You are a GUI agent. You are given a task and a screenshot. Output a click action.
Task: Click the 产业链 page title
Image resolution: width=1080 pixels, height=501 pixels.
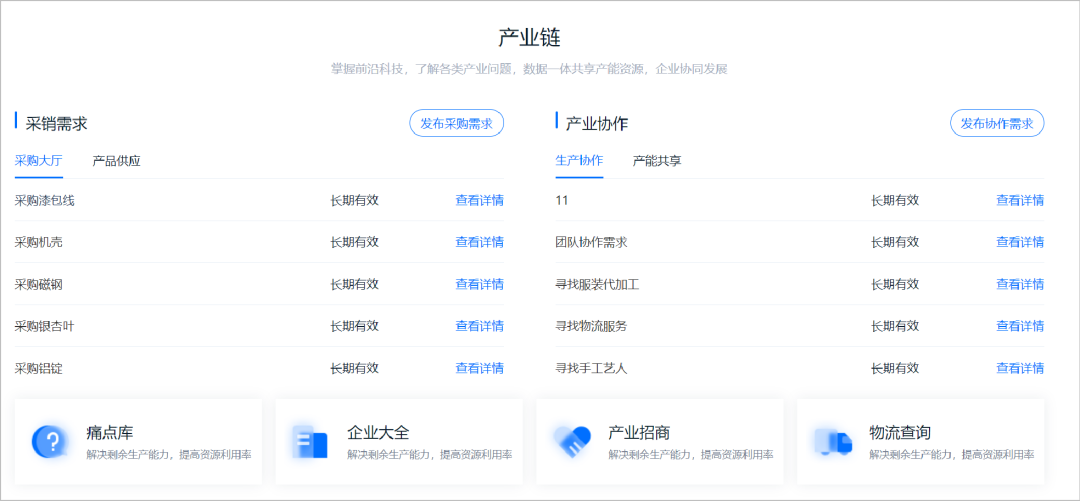tap(530, 37)
